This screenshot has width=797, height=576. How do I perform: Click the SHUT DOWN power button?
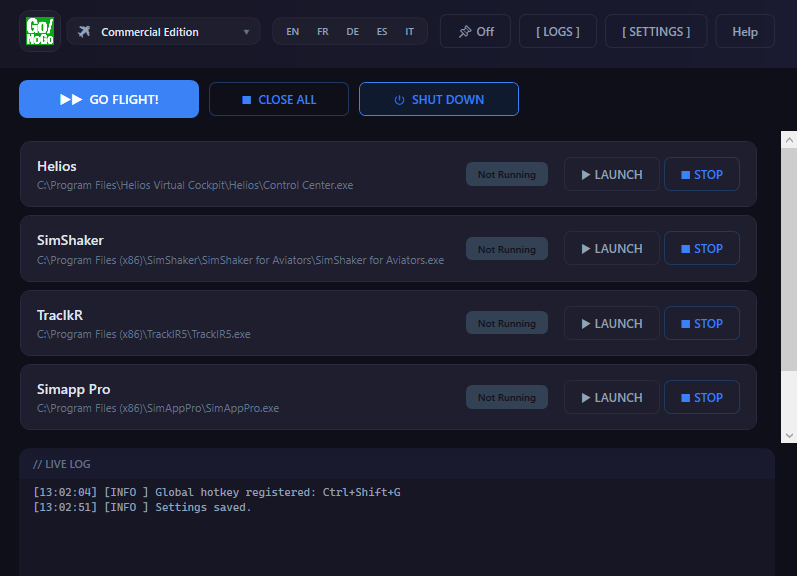438,99
